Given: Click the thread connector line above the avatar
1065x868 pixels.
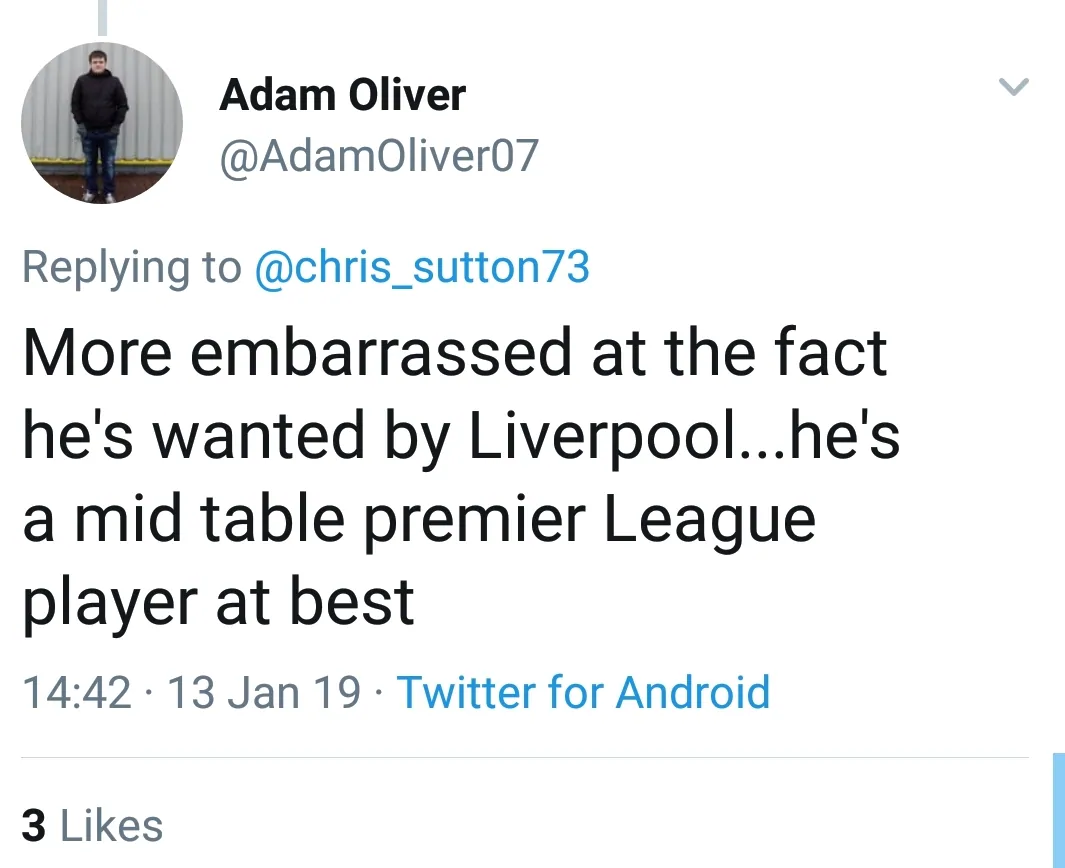Looking at the screenshot, I should (x=102, y=17).
